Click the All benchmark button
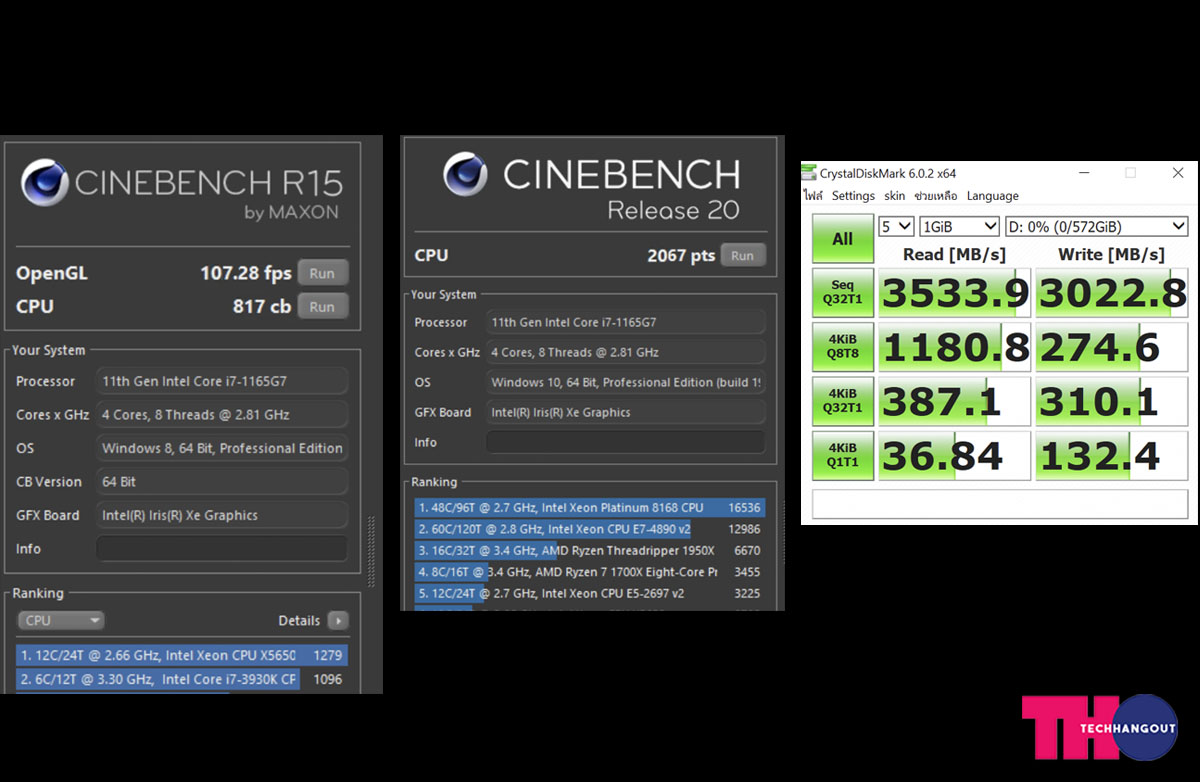The image size is (1200, 782). tap(843, 239)
